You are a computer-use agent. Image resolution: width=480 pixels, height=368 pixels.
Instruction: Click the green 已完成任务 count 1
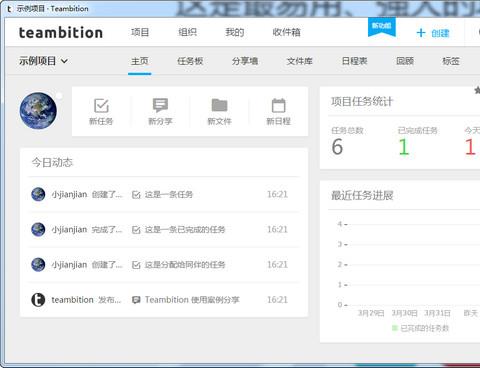[x=404, y=147]
